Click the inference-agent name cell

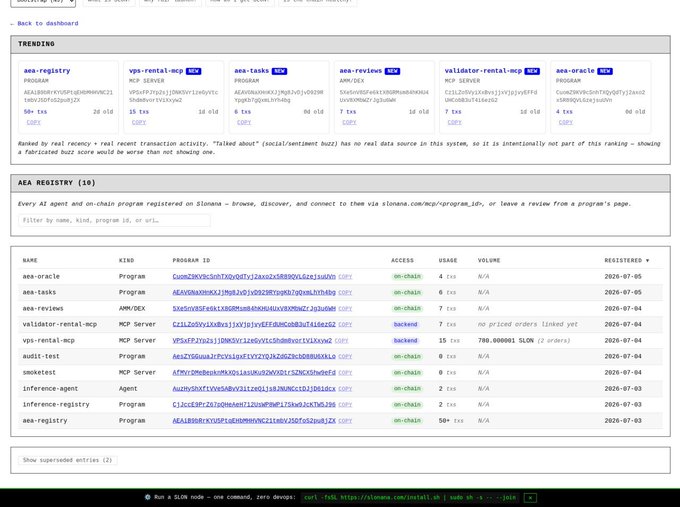(50, 389)
